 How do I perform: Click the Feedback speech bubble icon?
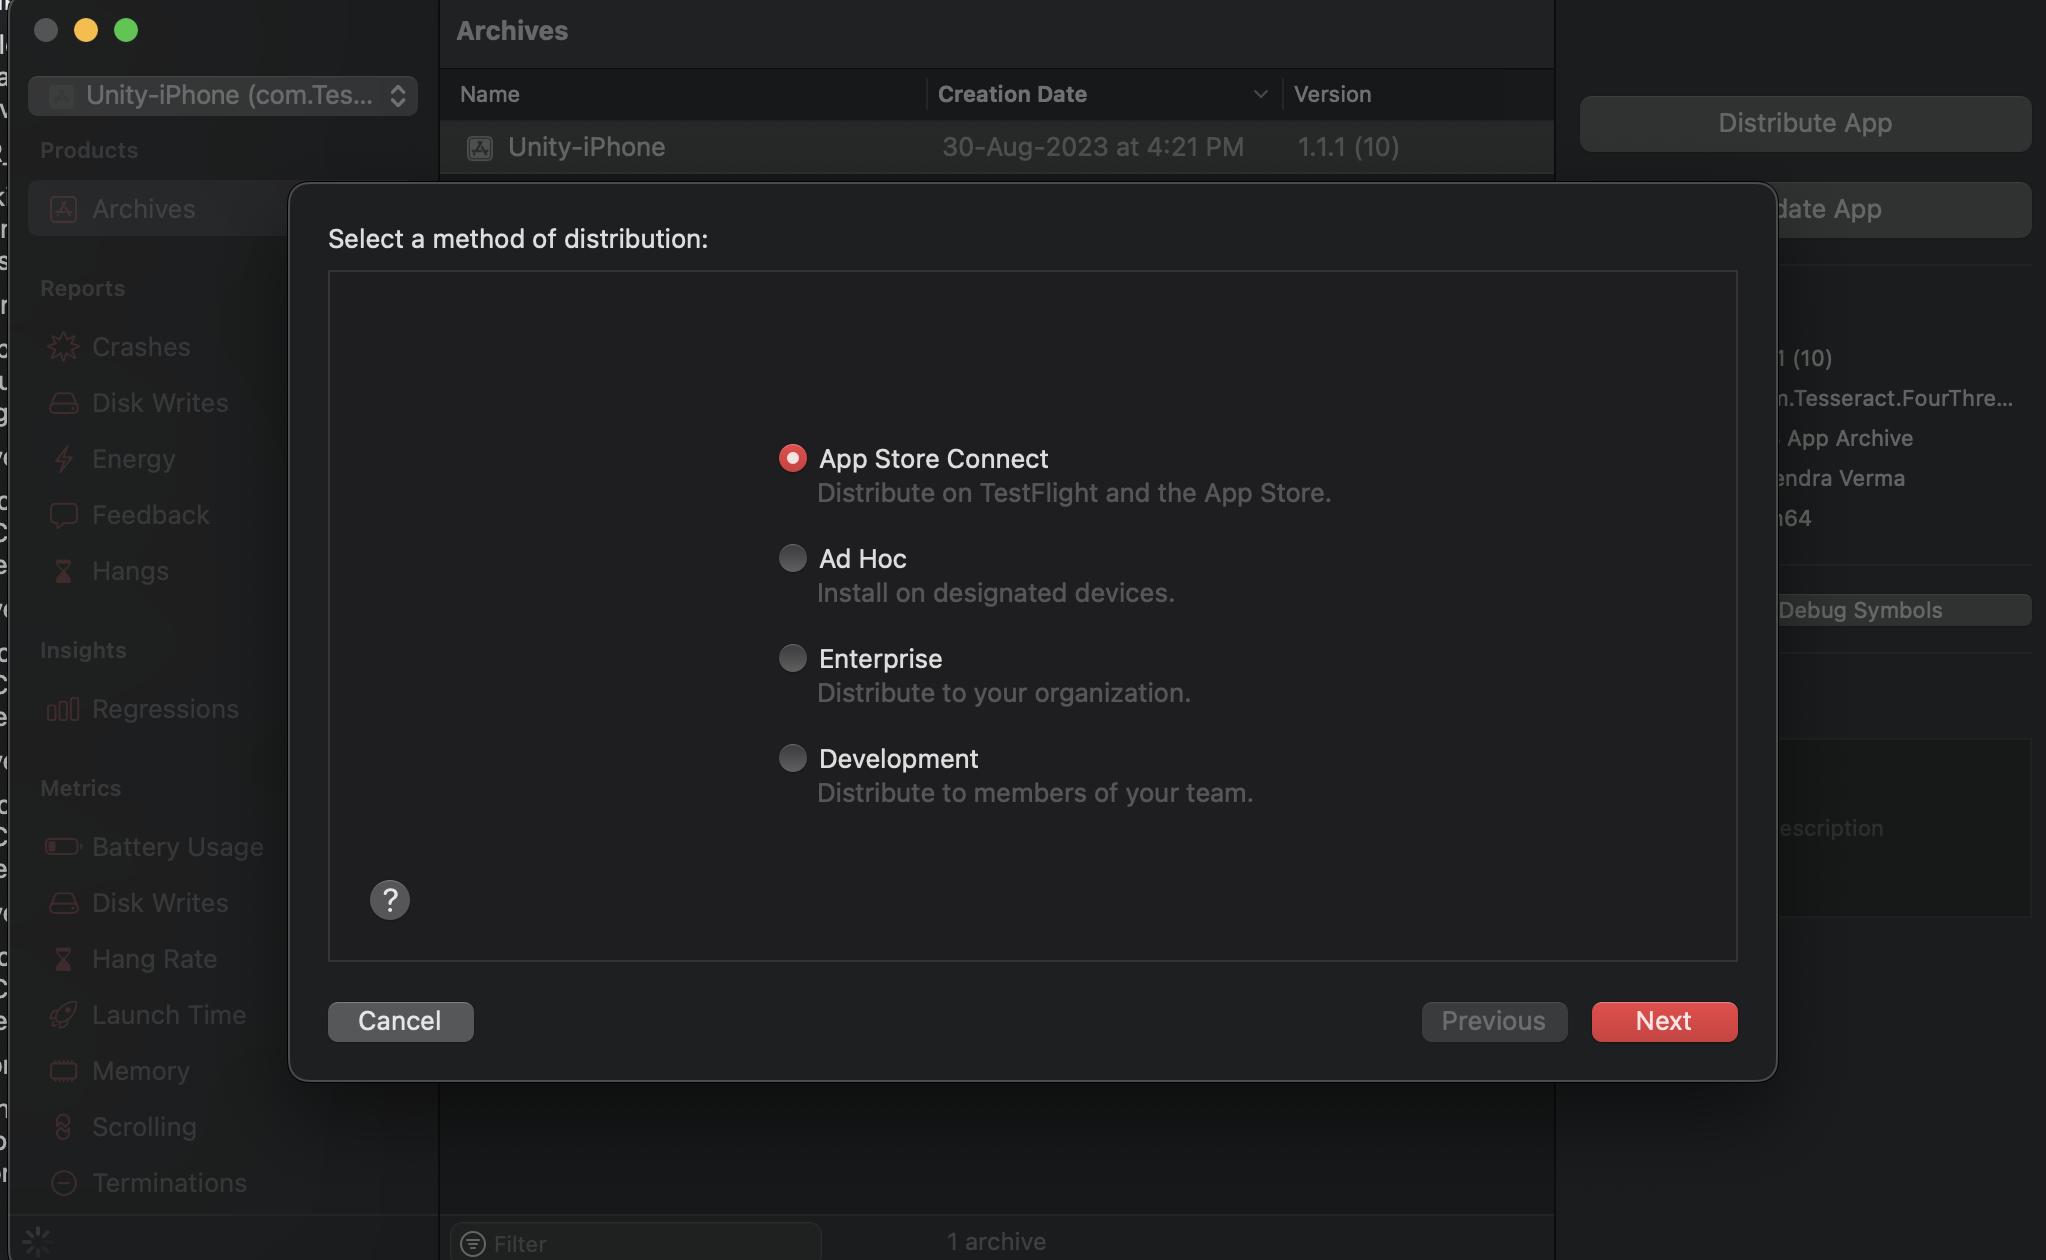click(x=63, y=515)
